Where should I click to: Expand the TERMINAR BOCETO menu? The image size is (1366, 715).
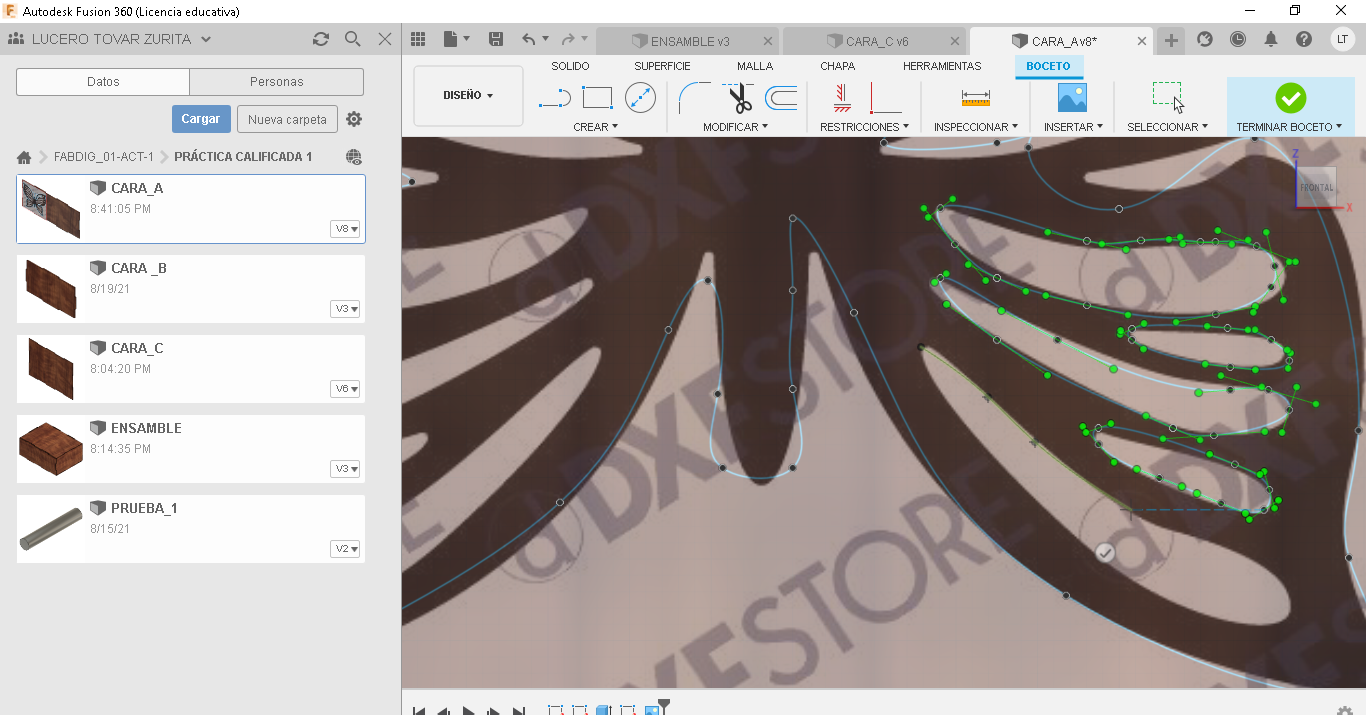(x=1289, y=127)
